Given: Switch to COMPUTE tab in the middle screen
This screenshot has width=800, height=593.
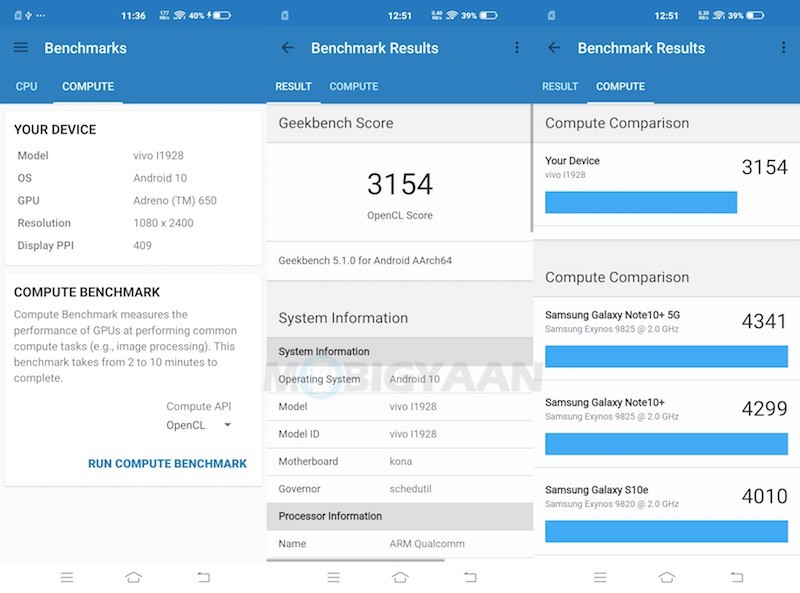Looking at the screenshot, I should [354, 86].
